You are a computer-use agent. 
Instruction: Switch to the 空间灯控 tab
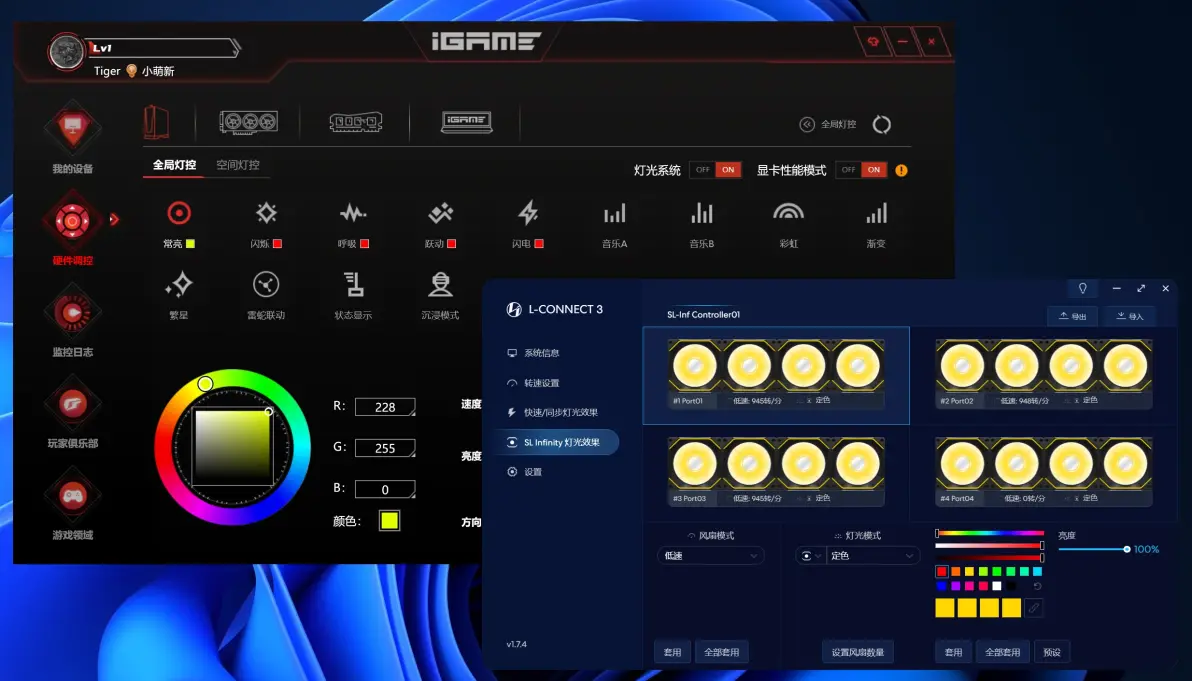click(x=238, y=165)
